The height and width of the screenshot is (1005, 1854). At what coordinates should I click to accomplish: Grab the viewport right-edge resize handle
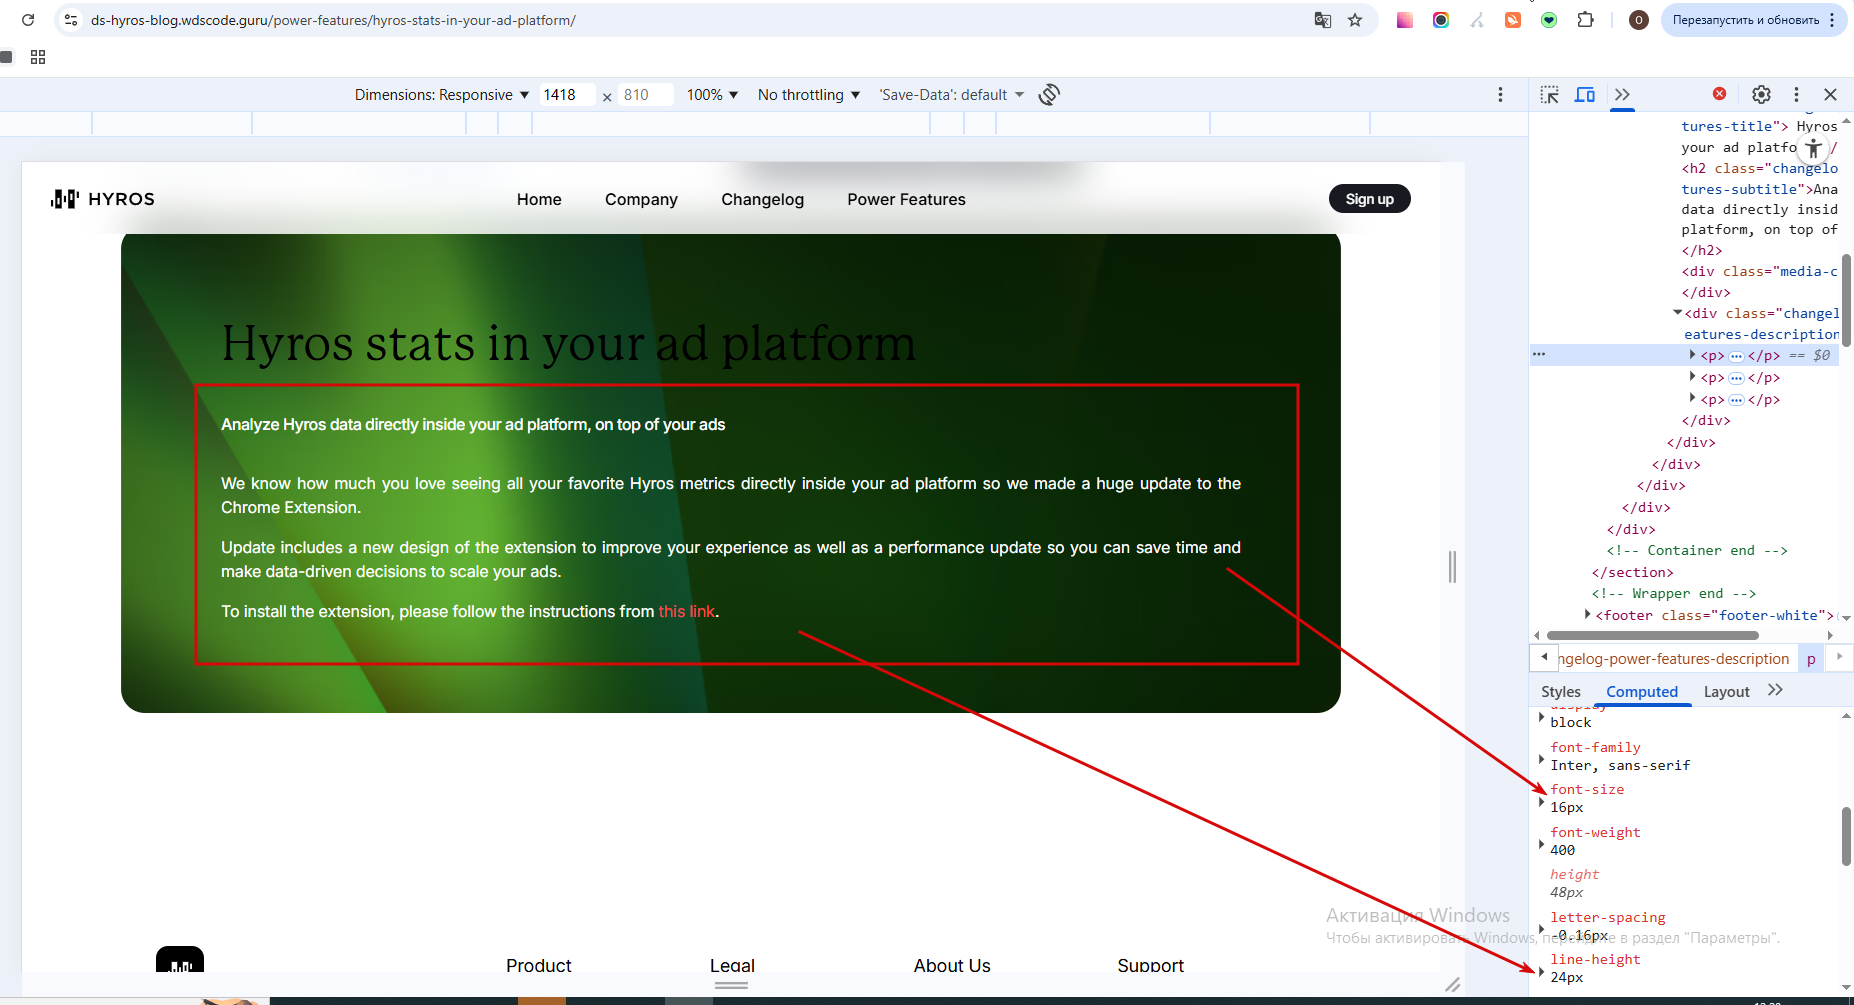1452,567
